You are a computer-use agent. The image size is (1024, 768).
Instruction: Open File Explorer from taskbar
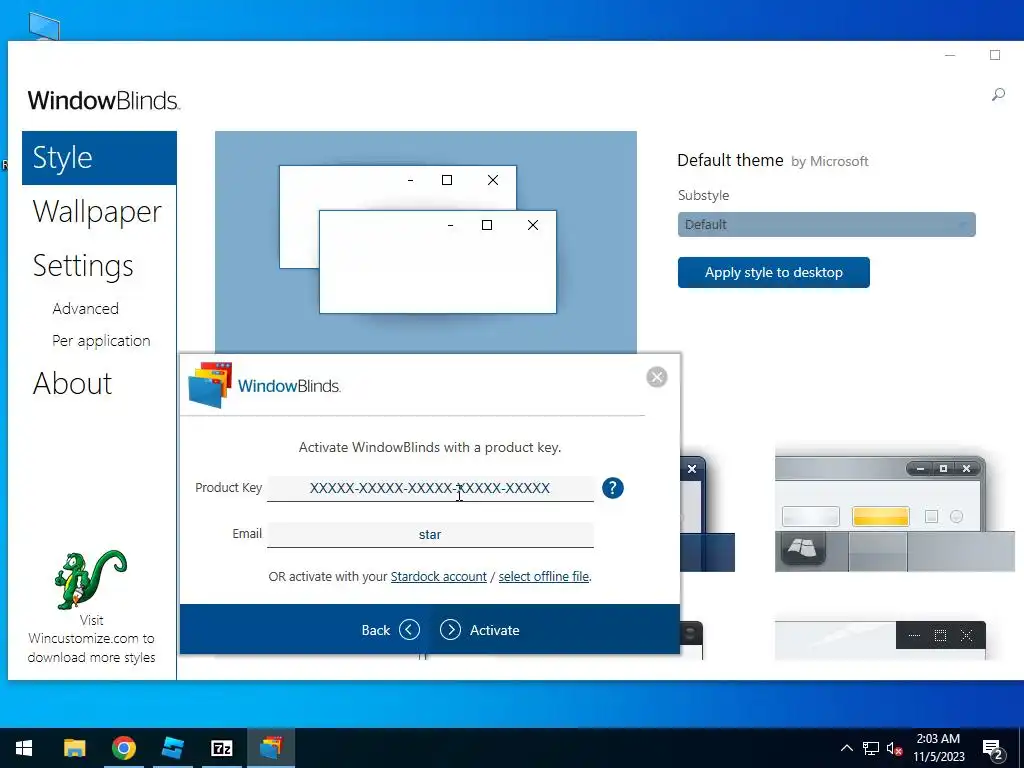pos(74,748)
